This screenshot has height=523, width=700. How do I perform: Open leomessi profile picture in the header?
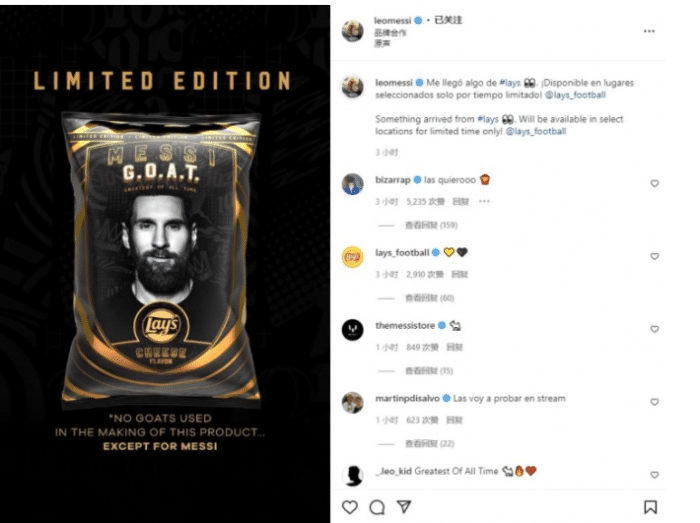pos(353,31)
